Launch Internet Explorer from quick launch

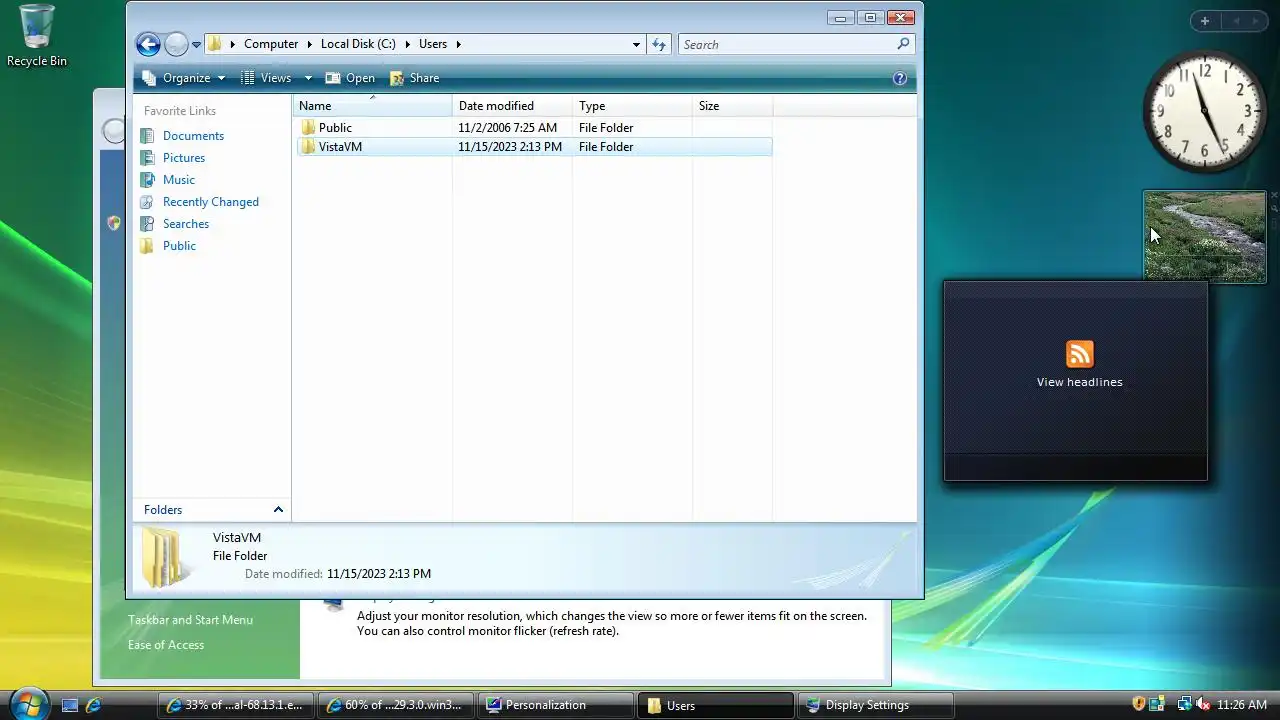click(93, 705)
